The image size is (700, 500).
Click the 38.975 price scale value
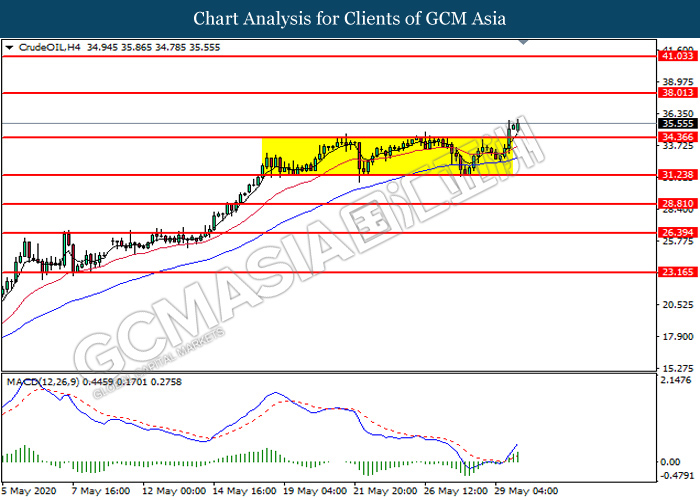(x=678, y=82)
